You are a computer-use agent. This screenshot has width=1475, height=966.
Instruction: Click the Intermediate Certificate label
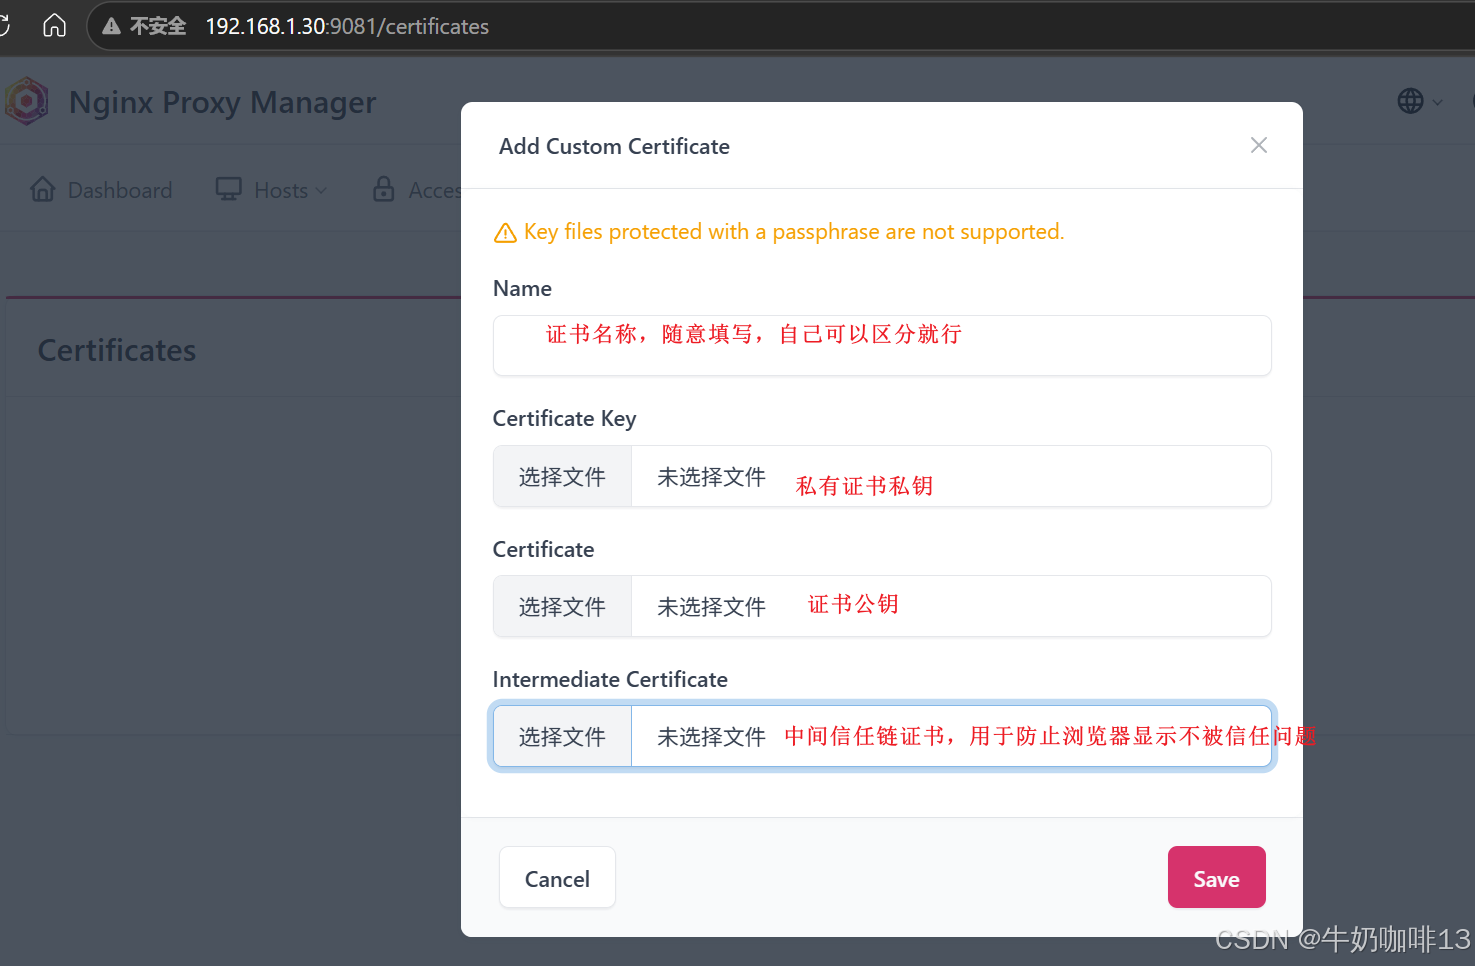tap(610, 679)
